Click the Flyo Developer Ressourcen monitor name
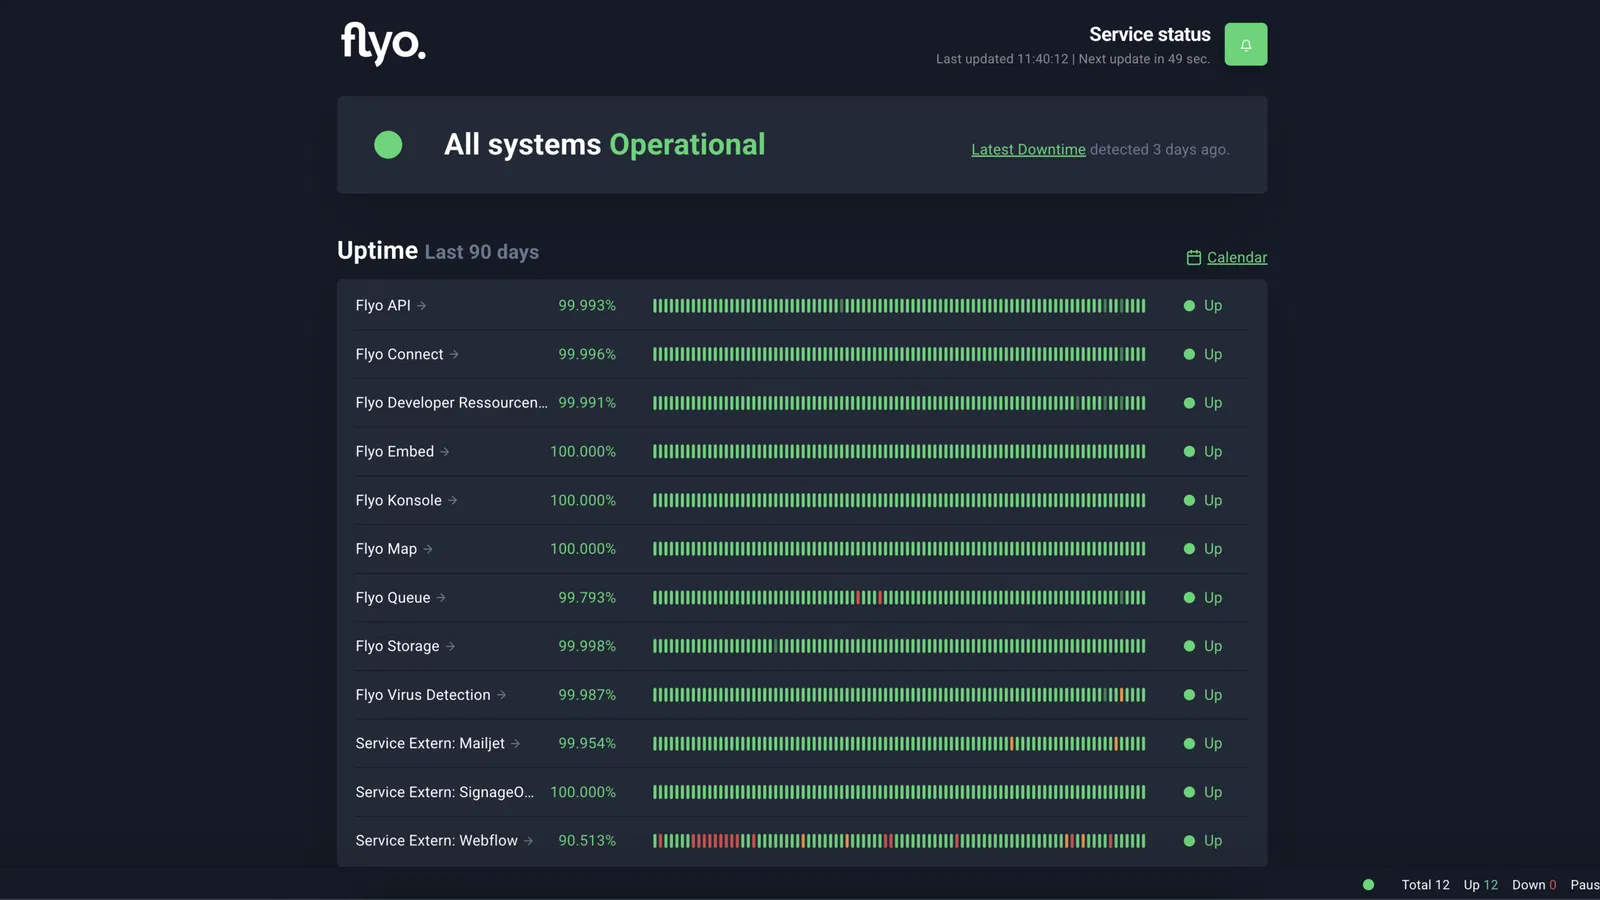Viewport: 1600px width, 900px height. 451,403
